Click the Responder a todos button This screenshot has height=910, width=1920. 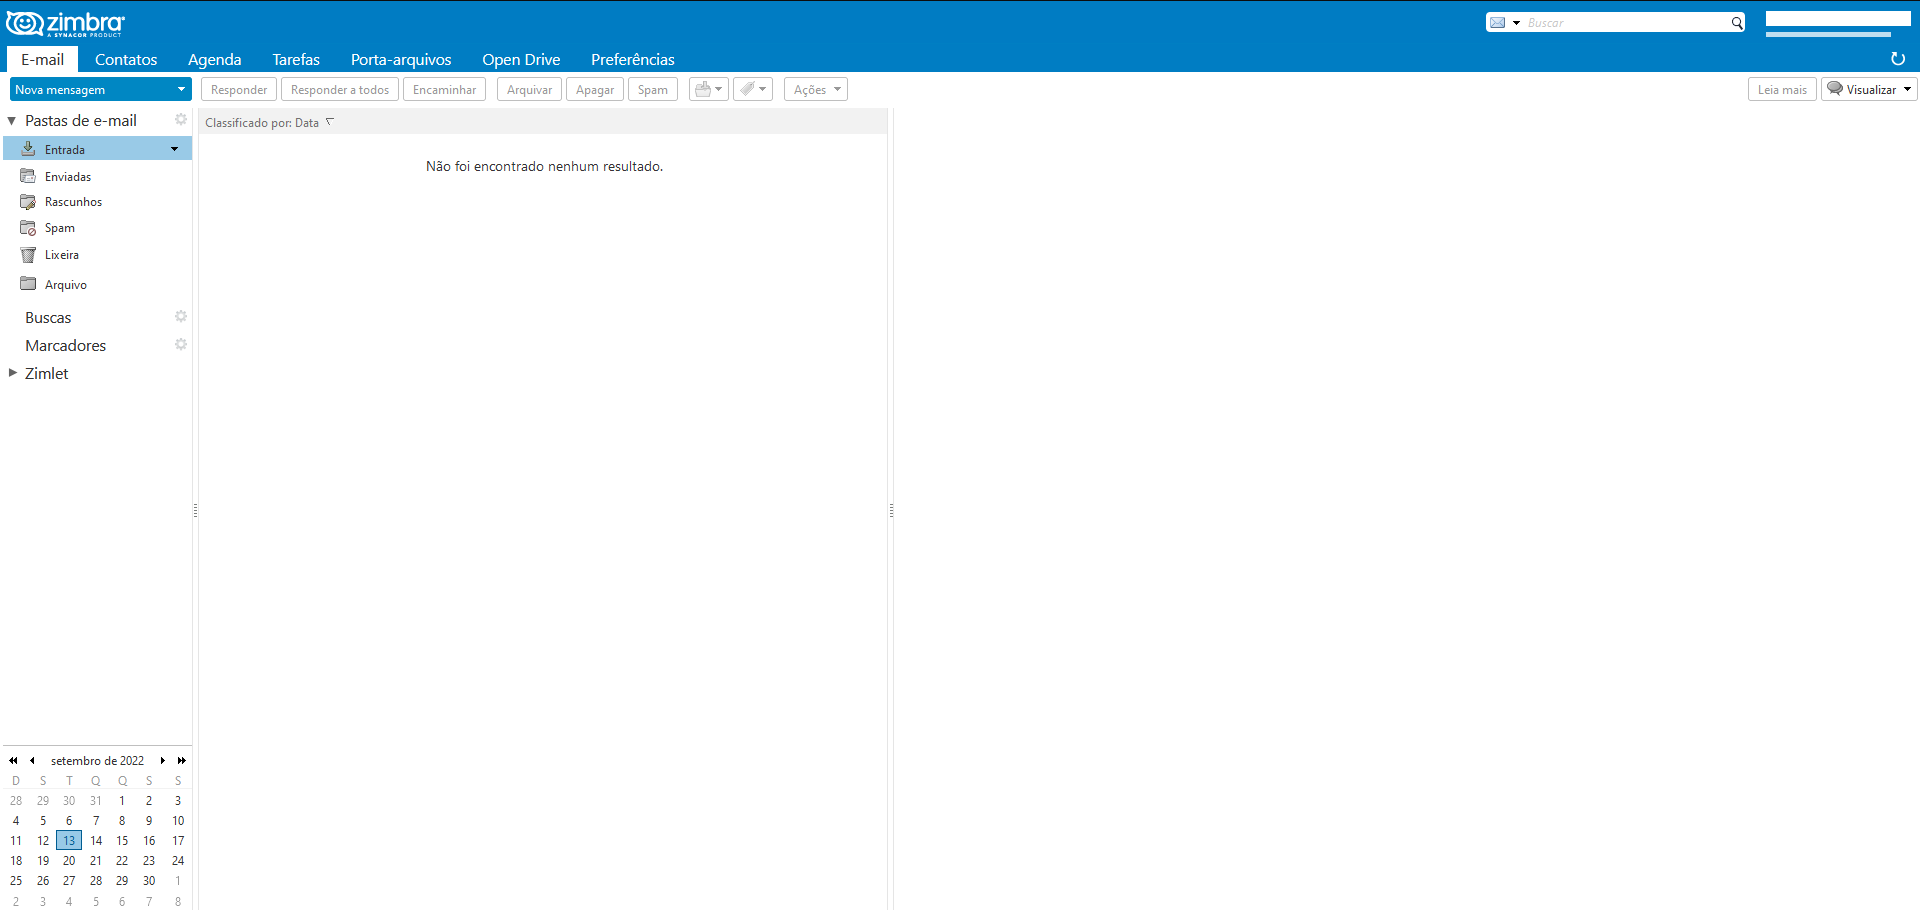point(339,90)
